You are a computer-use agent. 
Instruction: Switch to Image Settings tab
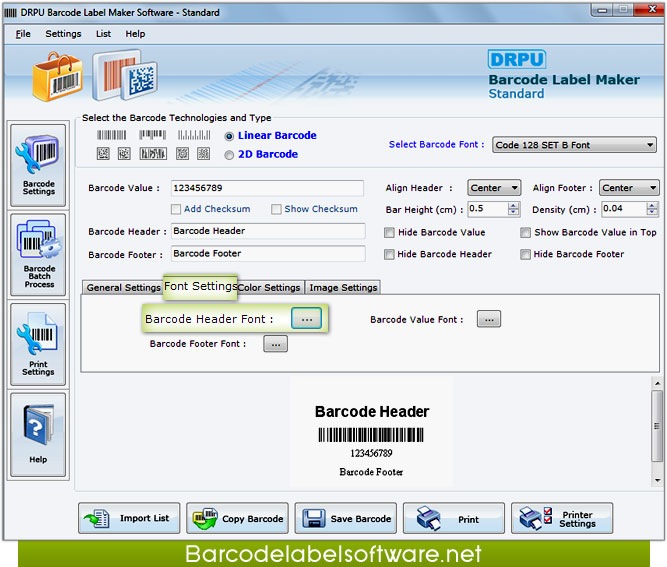343,288
